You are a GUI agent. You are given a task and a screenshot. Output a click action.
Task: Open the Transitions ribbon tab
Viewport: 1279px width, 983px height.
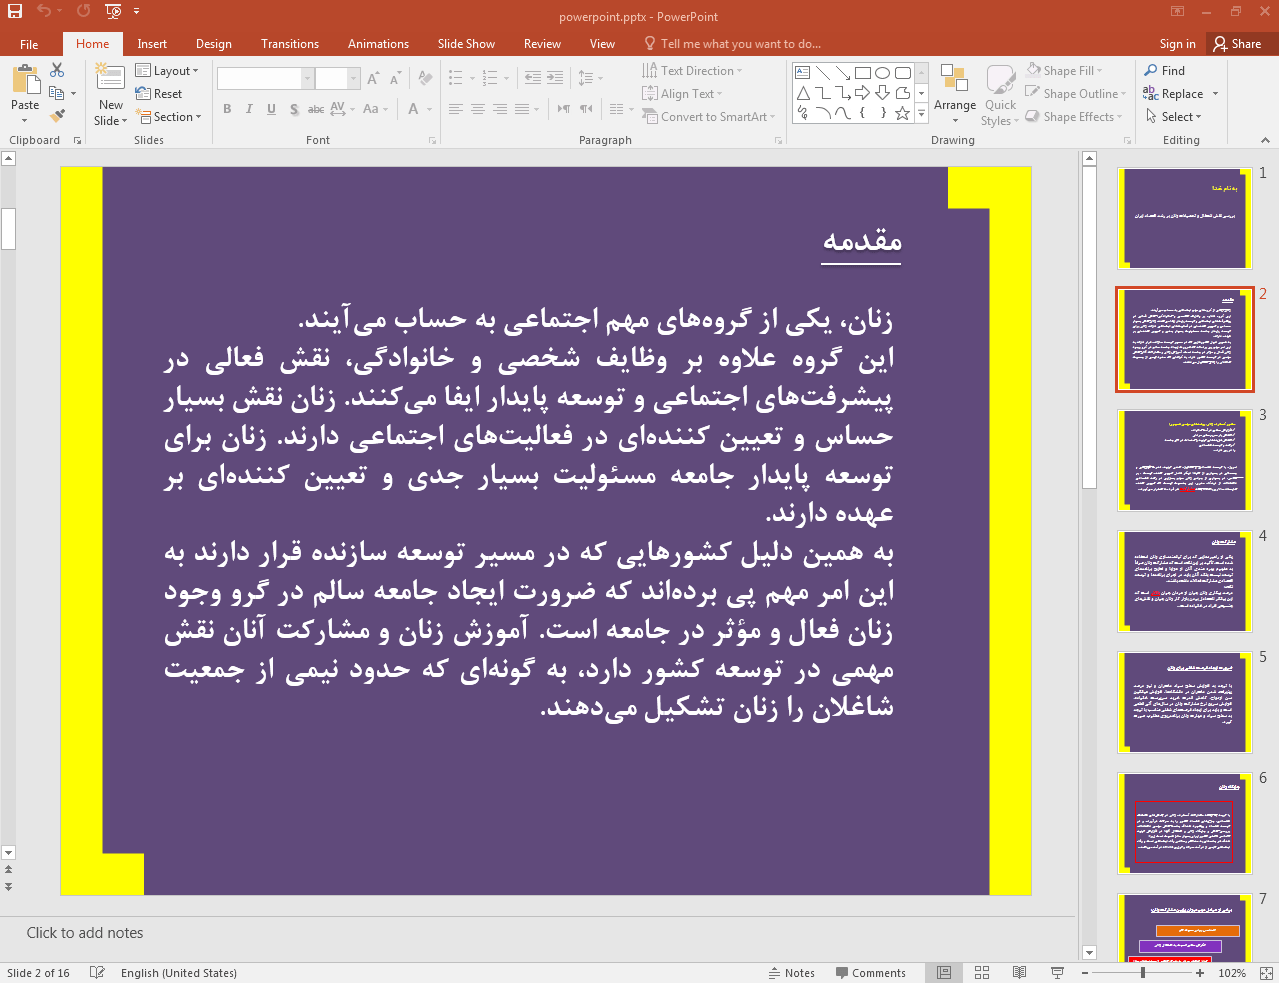289,44
